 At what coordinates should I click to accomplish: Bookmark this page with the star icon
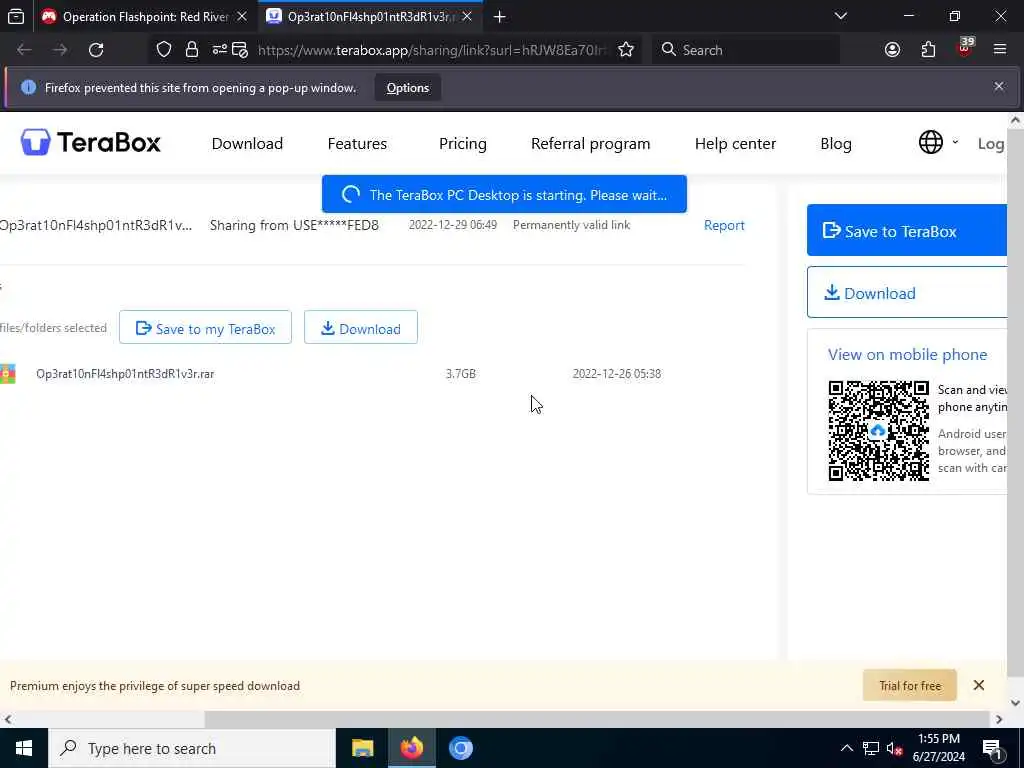626,50
